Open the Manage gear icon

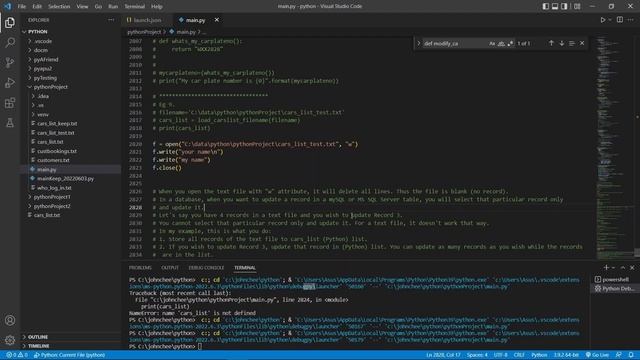click(x=10, y=340)
